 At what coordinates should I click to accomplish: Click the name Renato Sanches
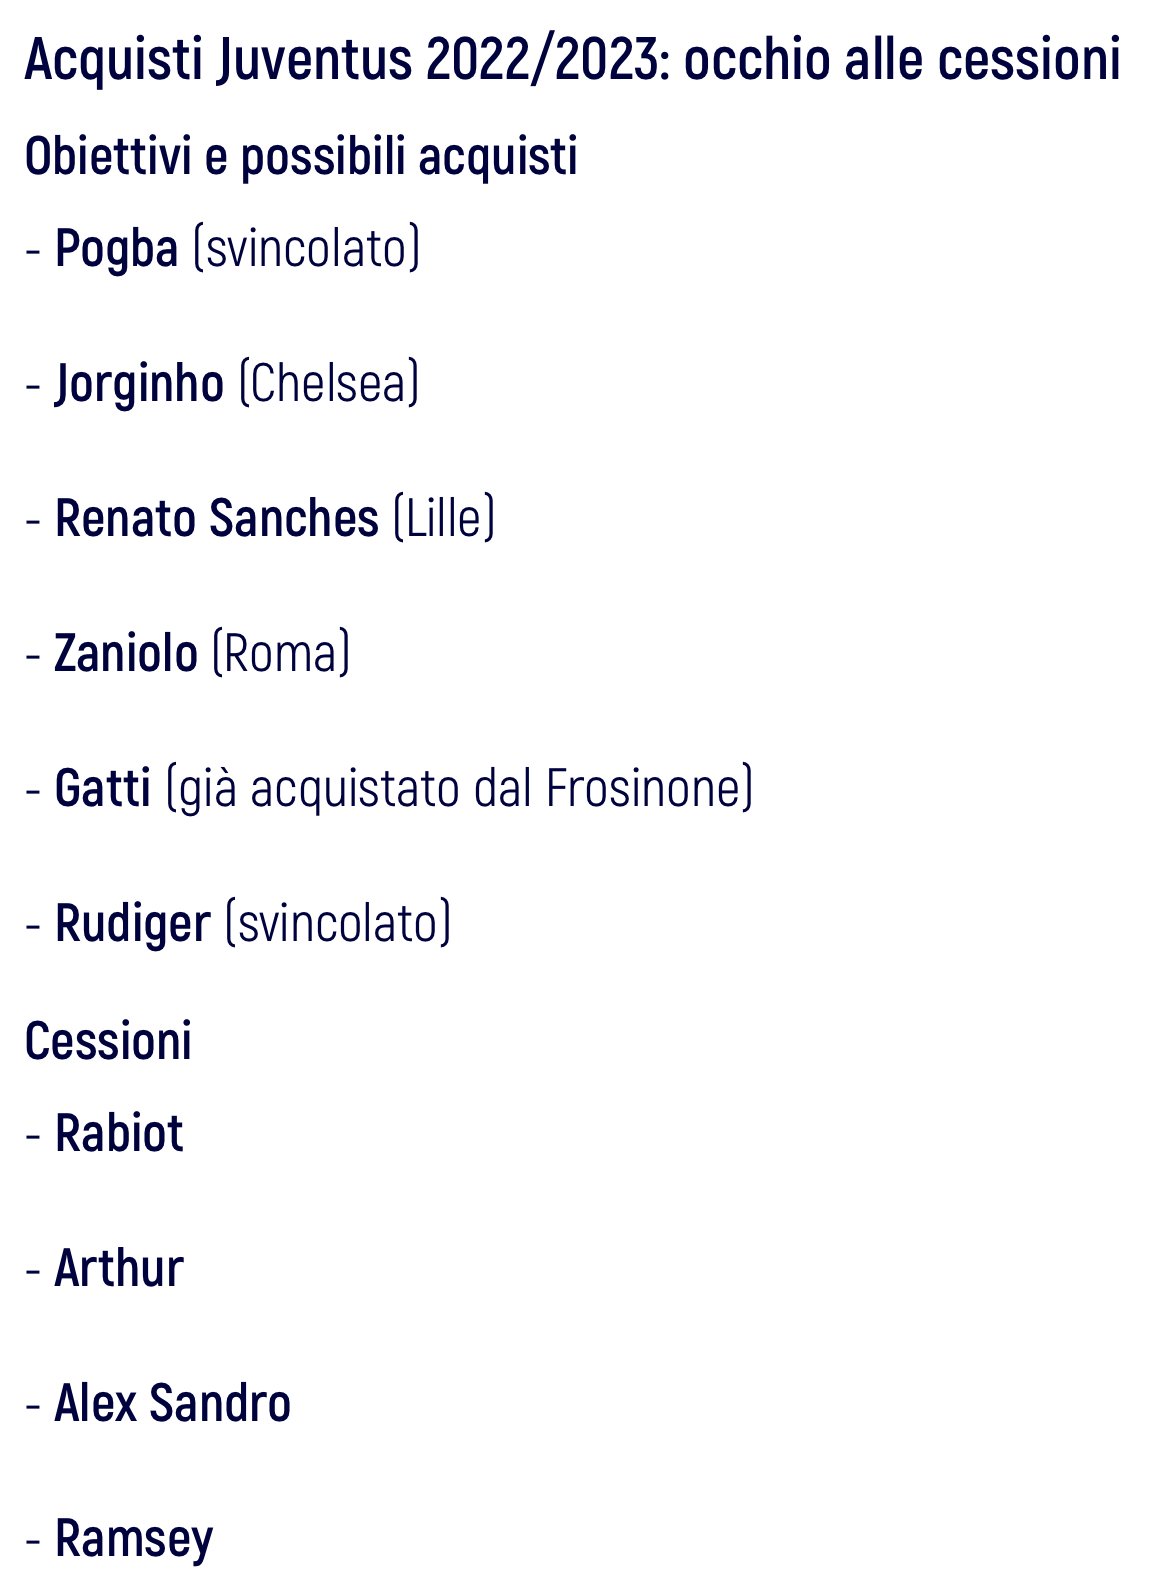pyautogui.click(x=217, y=518)
